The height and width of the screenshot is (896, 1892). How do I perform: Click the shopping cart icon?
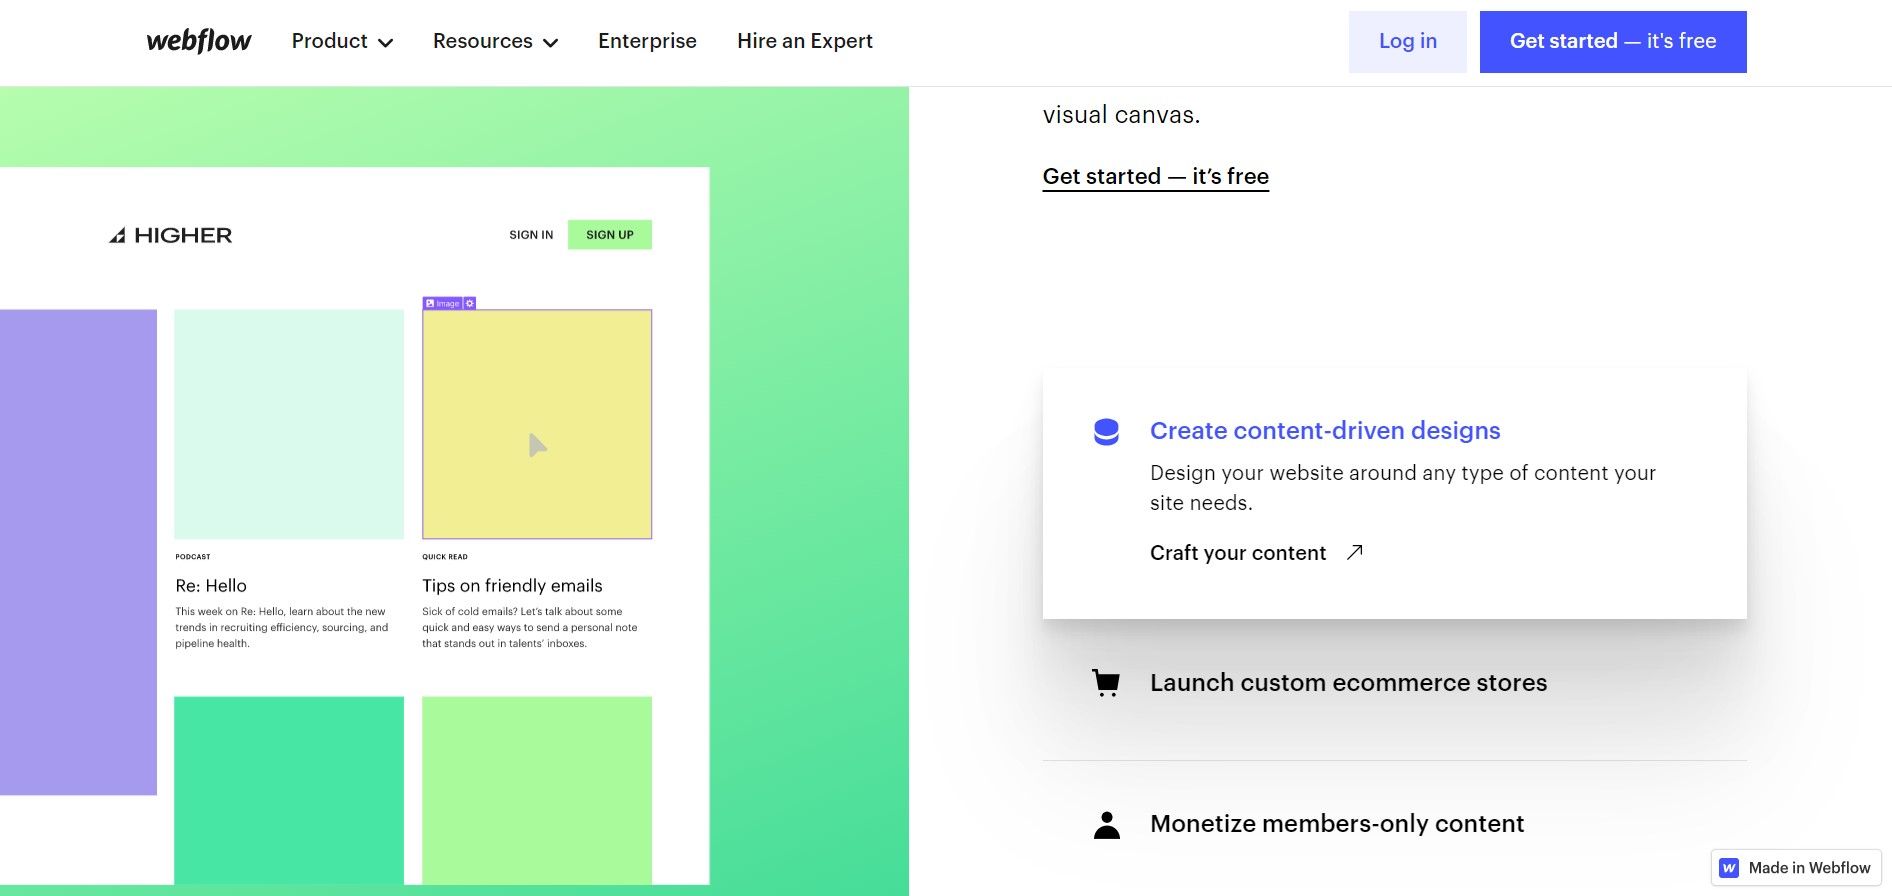click(x=1106, y=683)
